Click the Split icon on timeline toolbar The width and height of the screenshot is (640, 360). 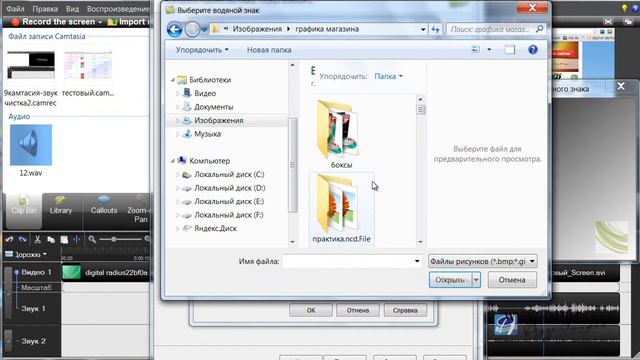tap(77, 240)
